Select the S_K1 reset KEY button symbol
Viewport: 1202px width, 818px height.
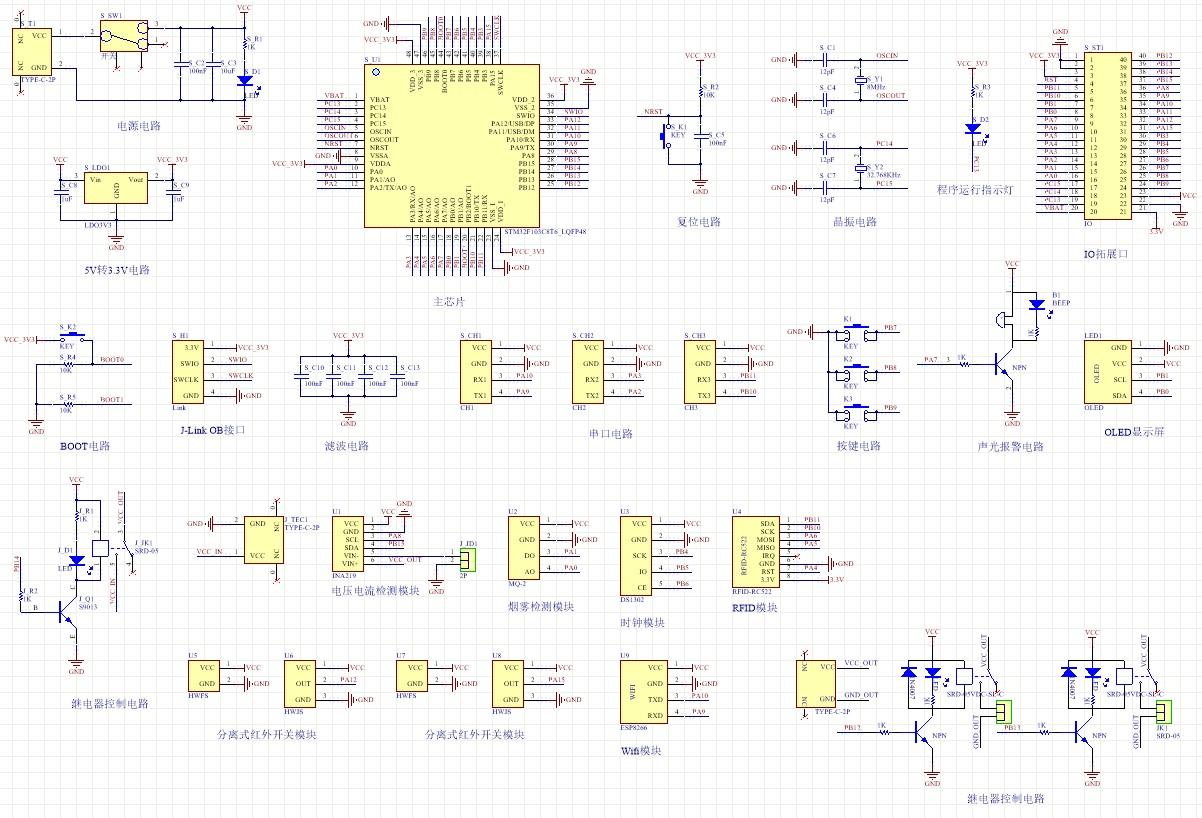[x=667, y=136]
